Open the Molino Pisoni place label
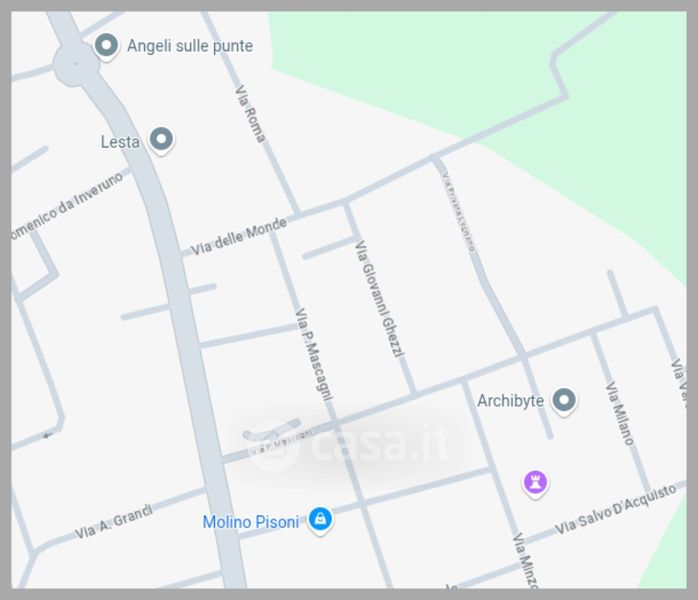The height and width of the screenshot is (600, 698). coord(251,522)
